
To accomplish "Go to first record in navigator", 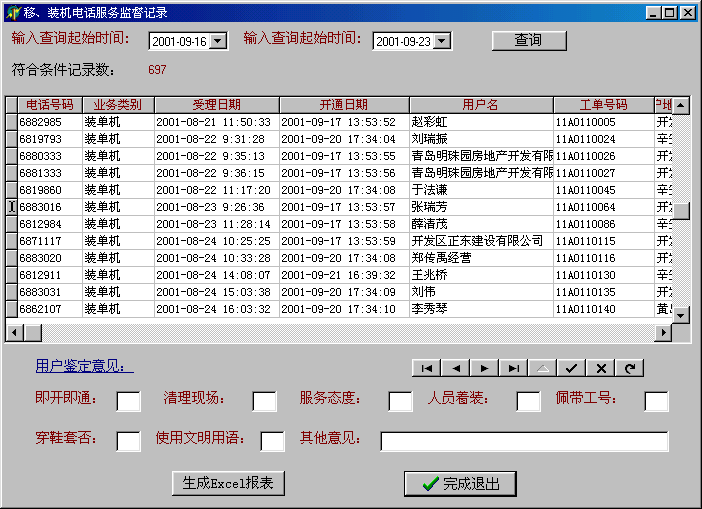I will pos(426,368).
